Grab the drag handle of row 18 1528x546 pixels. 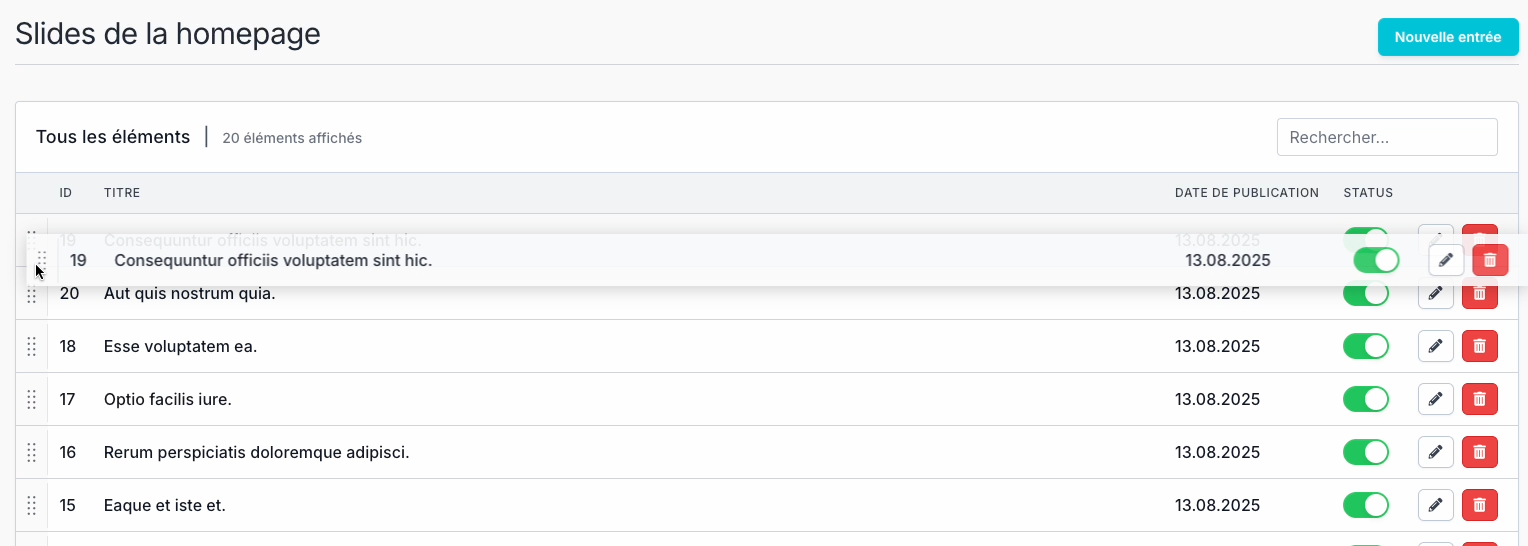(x=31, y=346)
